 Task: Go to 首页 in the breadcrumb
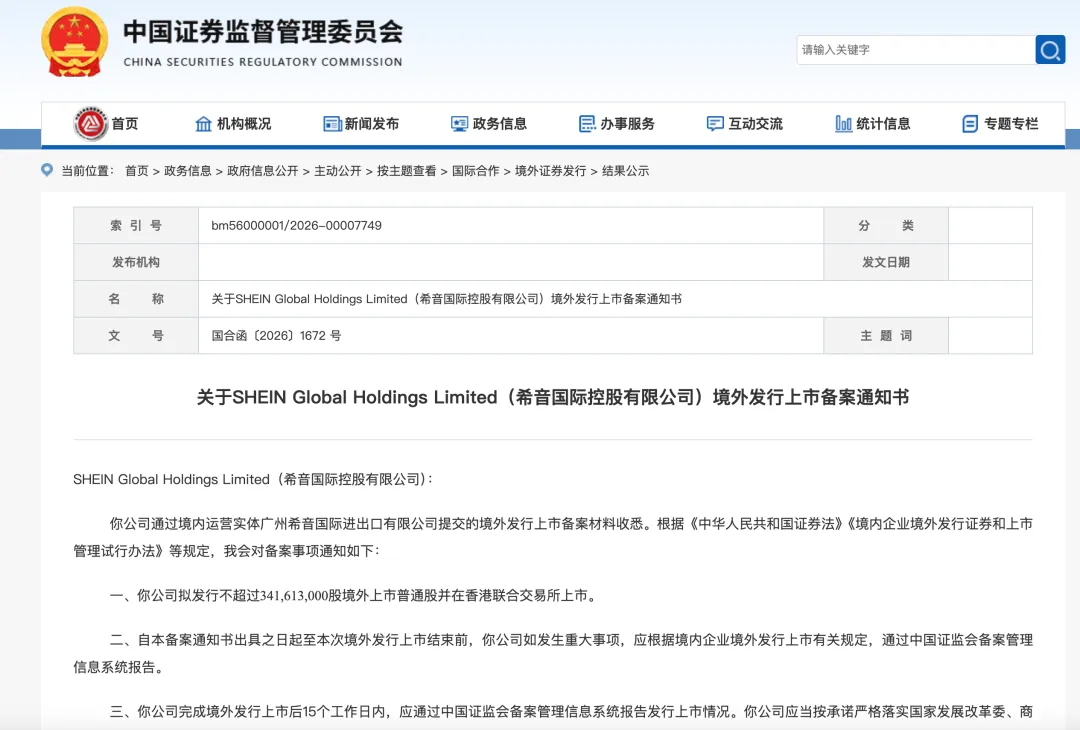(136, 171)
